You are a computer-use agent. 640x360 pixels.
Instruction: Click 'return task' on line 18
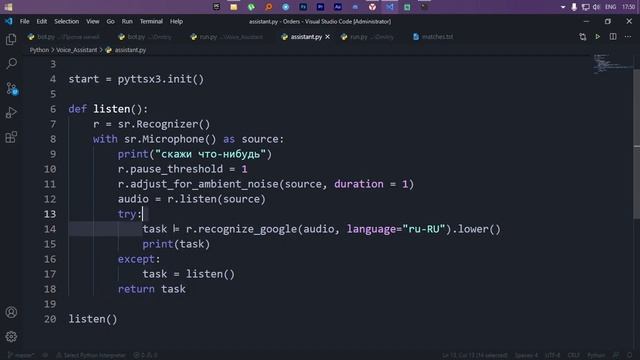(x=151, y=289)
